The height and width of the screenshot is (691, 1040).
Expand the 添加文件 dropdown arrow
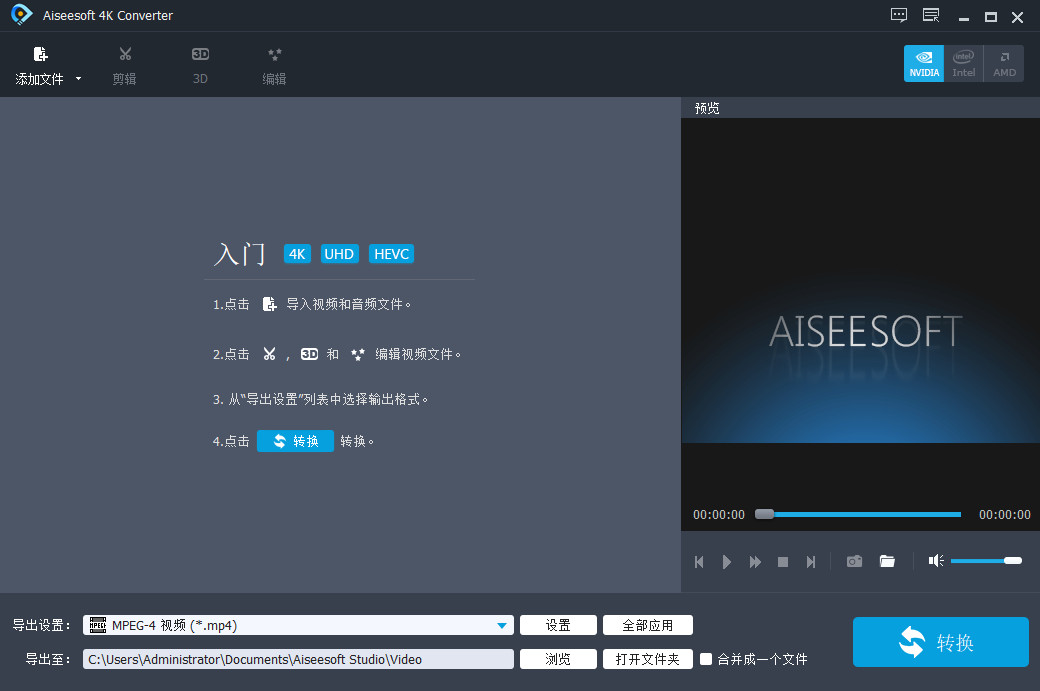[x=78, y=79]
